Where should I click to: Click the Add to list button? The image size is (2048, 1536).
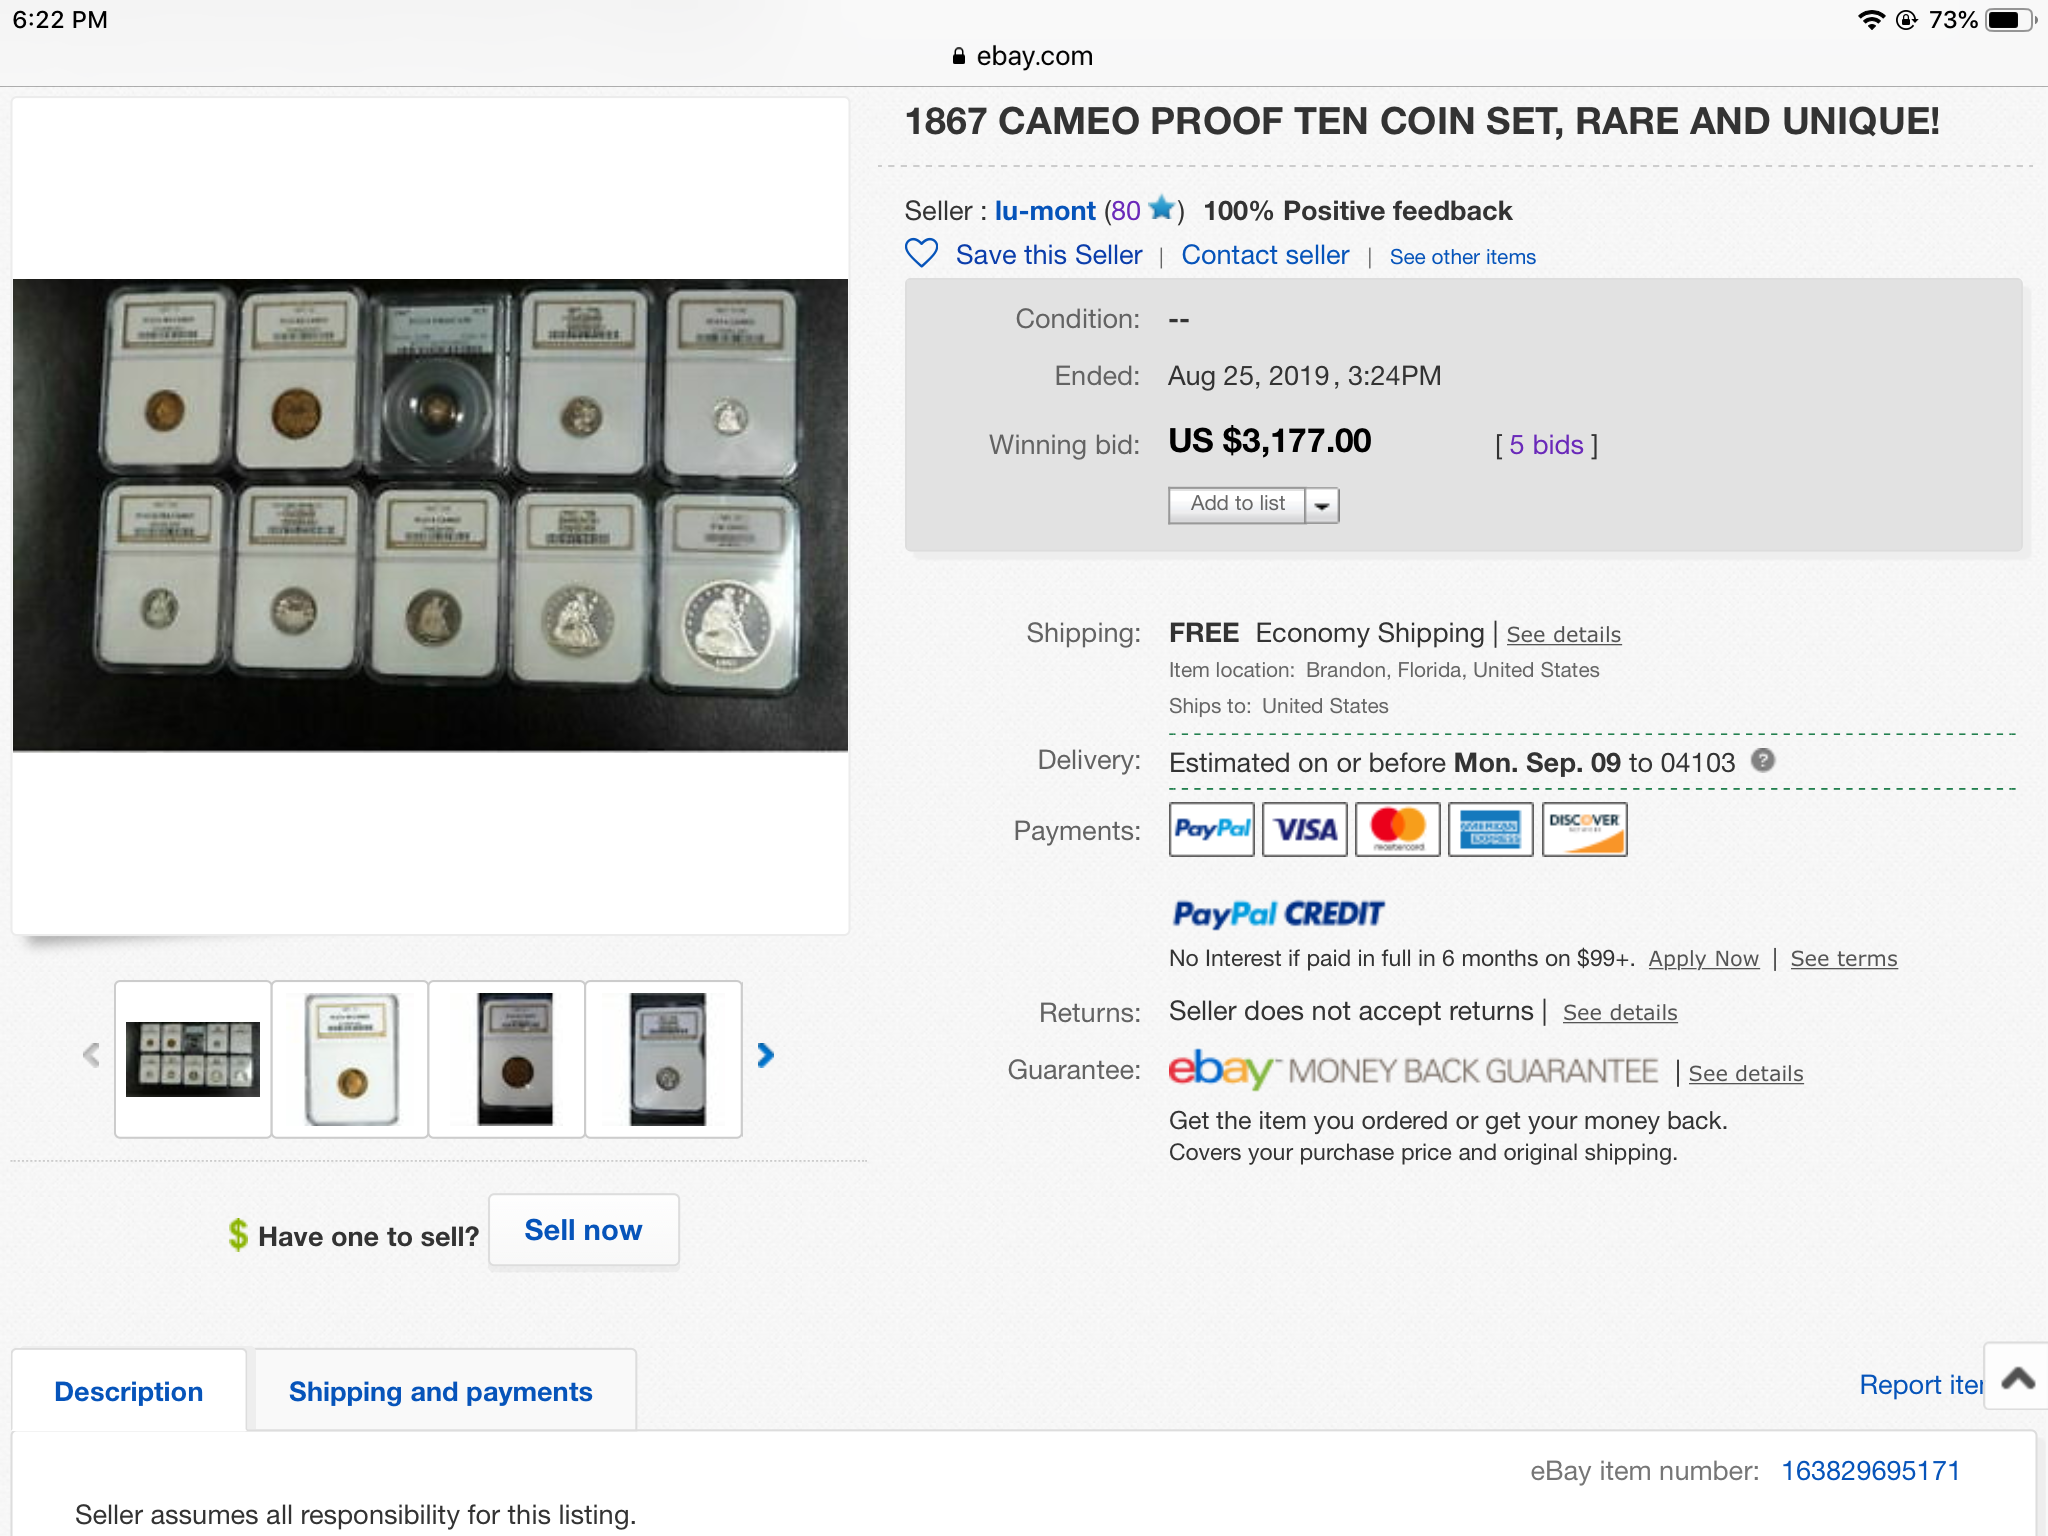click(x=1237, y=505)
